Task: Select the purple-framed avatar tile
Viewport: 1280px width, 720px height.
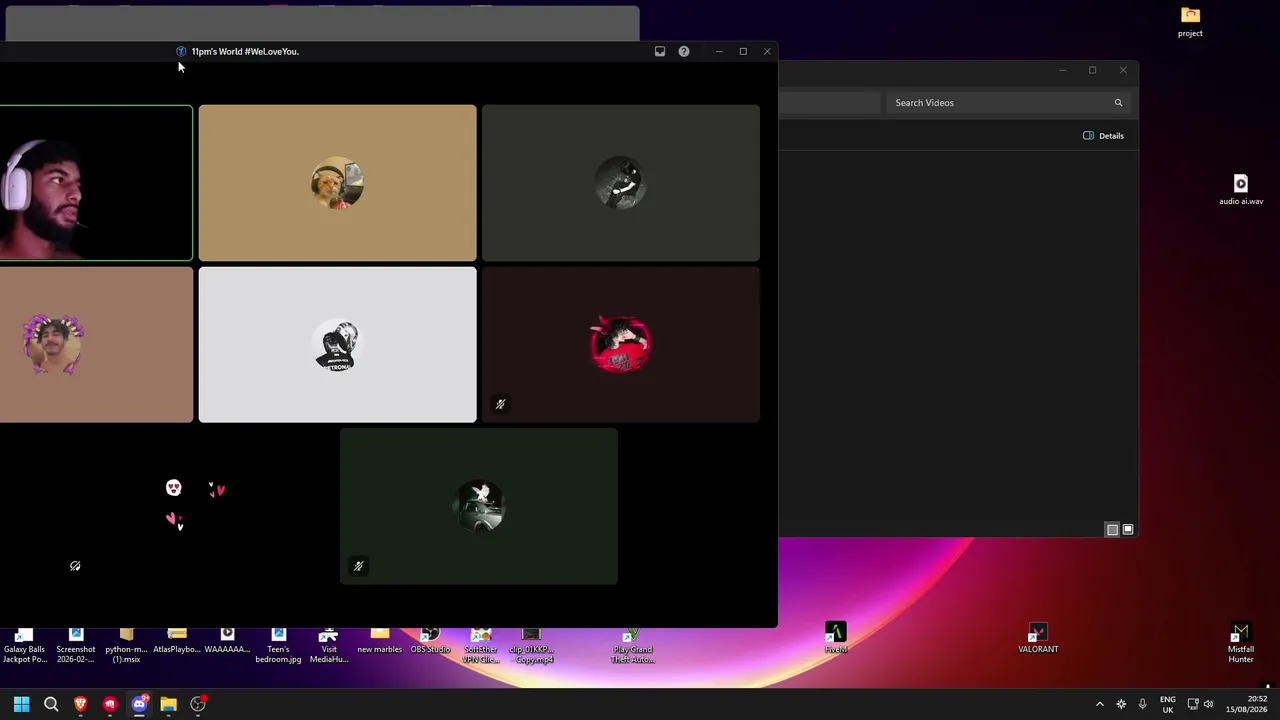Action: click(x=96, y=345)
